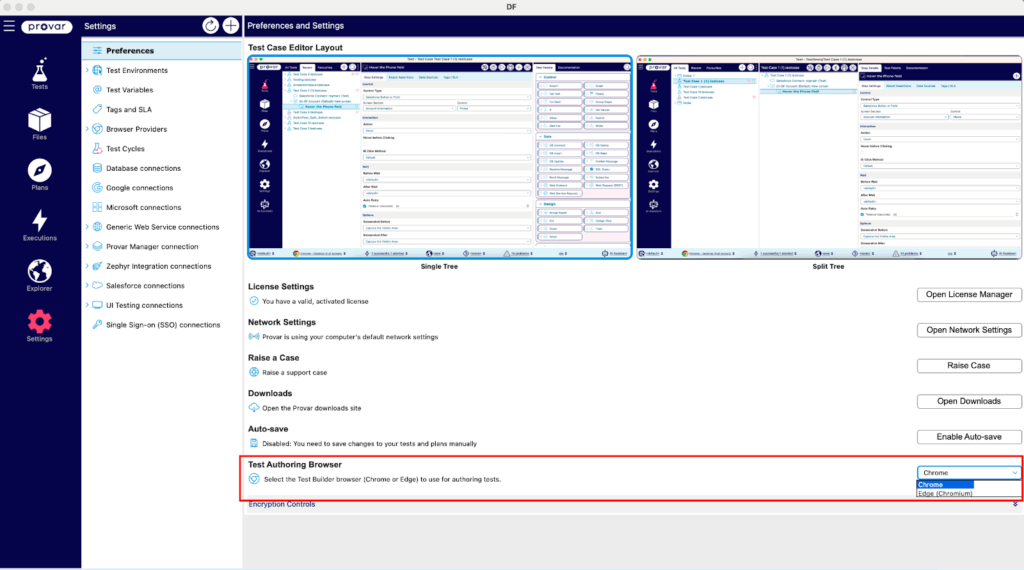Click Open License Manager button
The height and width of the screenshot is (570, 1024).
(x=968, y=294)
